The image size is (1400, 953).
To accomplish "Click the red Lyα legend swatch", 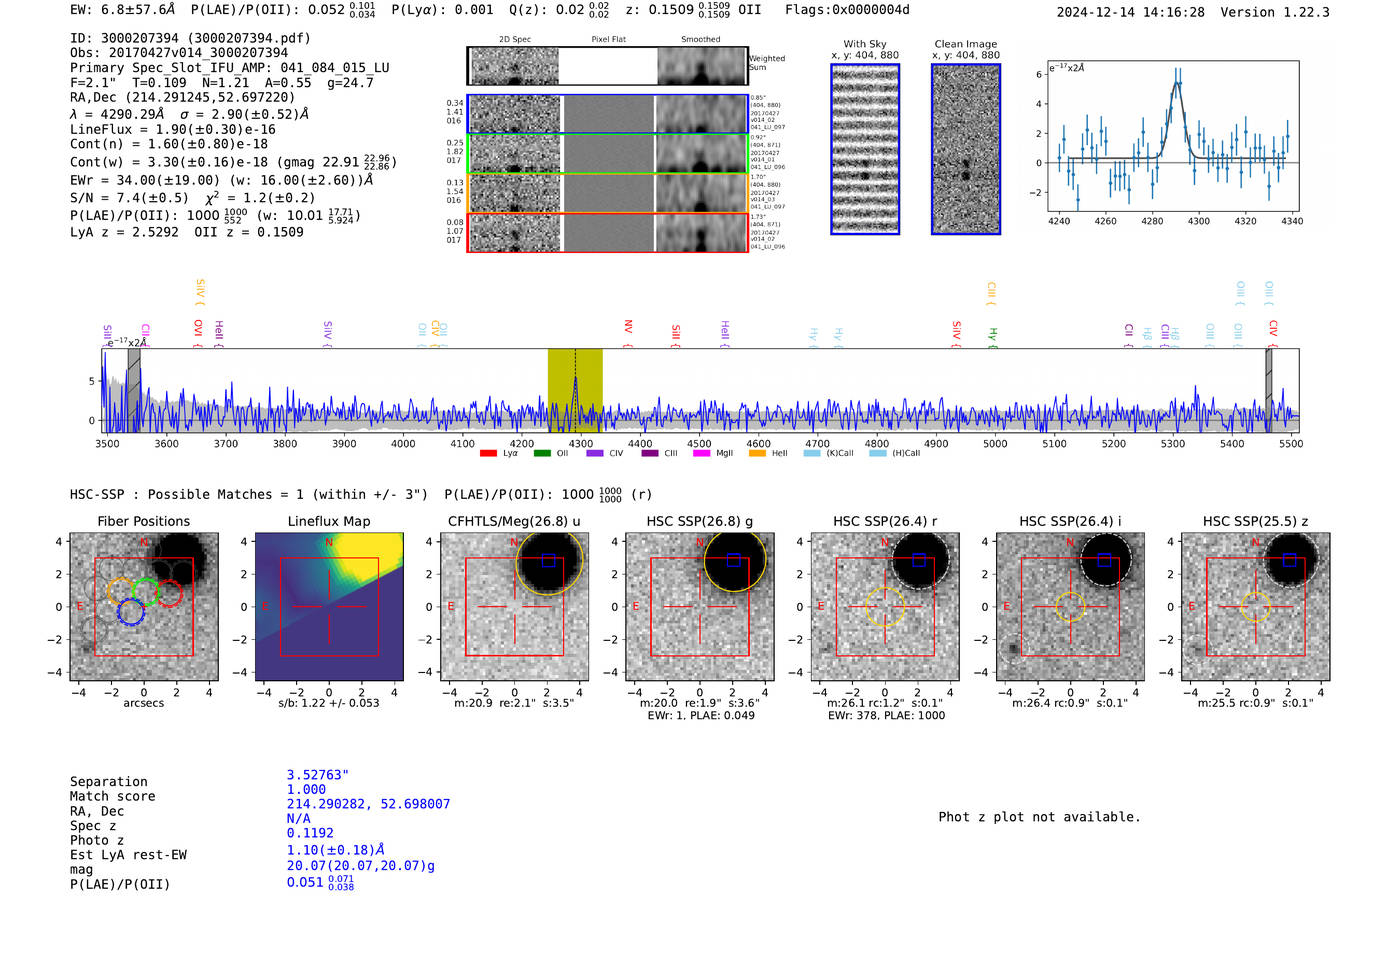I will point(488,454).
